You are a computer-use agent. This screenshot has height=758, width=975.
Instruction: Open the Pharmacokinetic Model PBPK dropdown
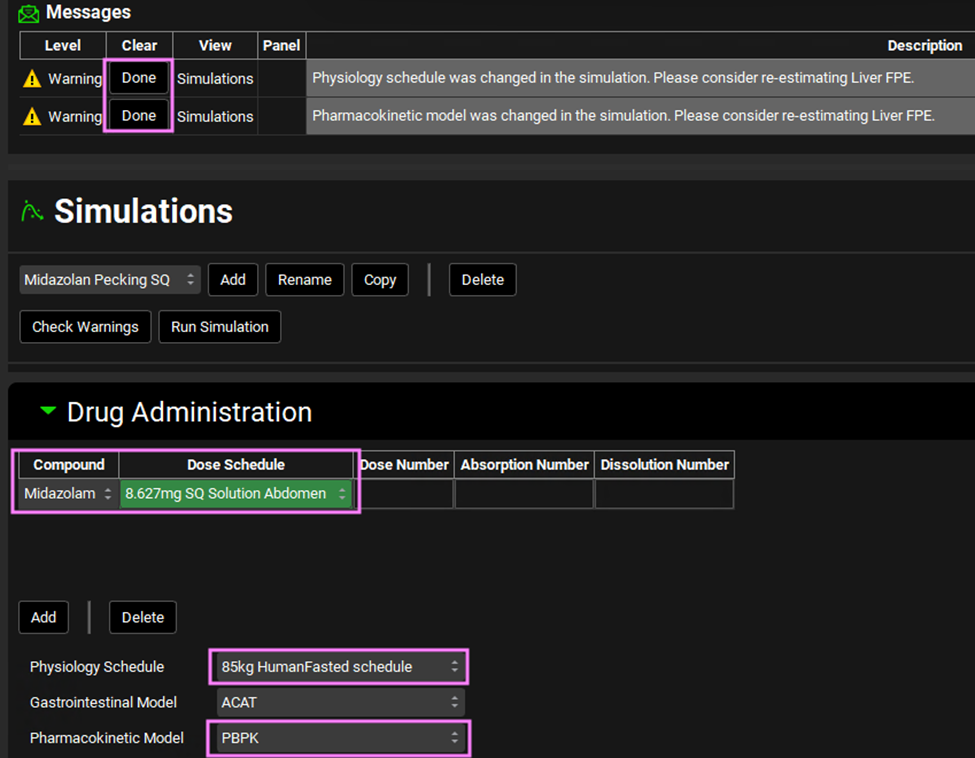point(340,738)
